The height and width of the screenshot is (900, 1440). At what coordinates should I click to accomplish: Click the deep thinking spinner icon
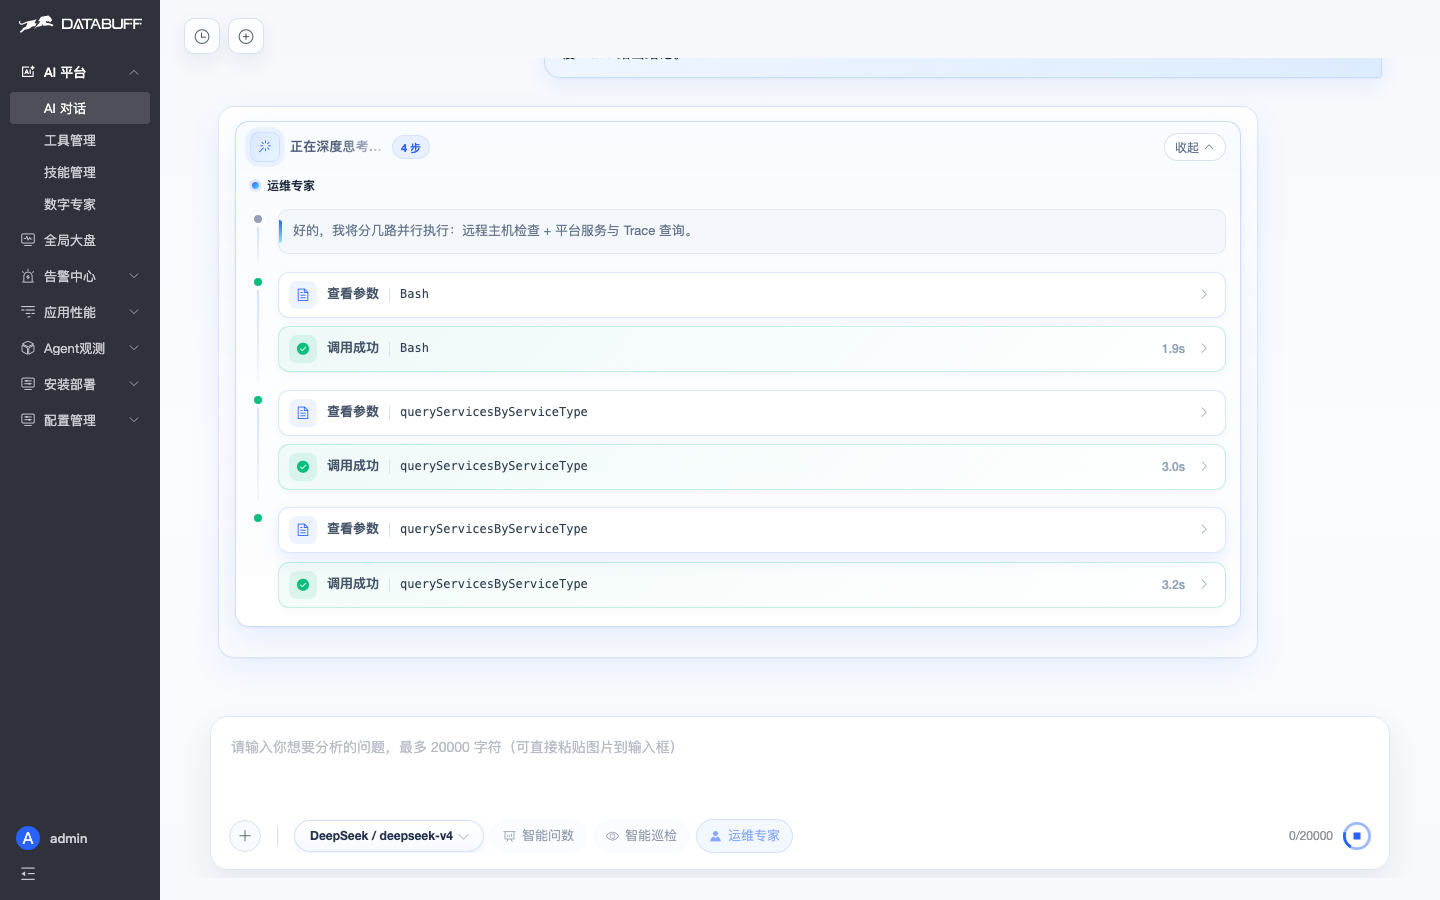(x=265, y=147)
